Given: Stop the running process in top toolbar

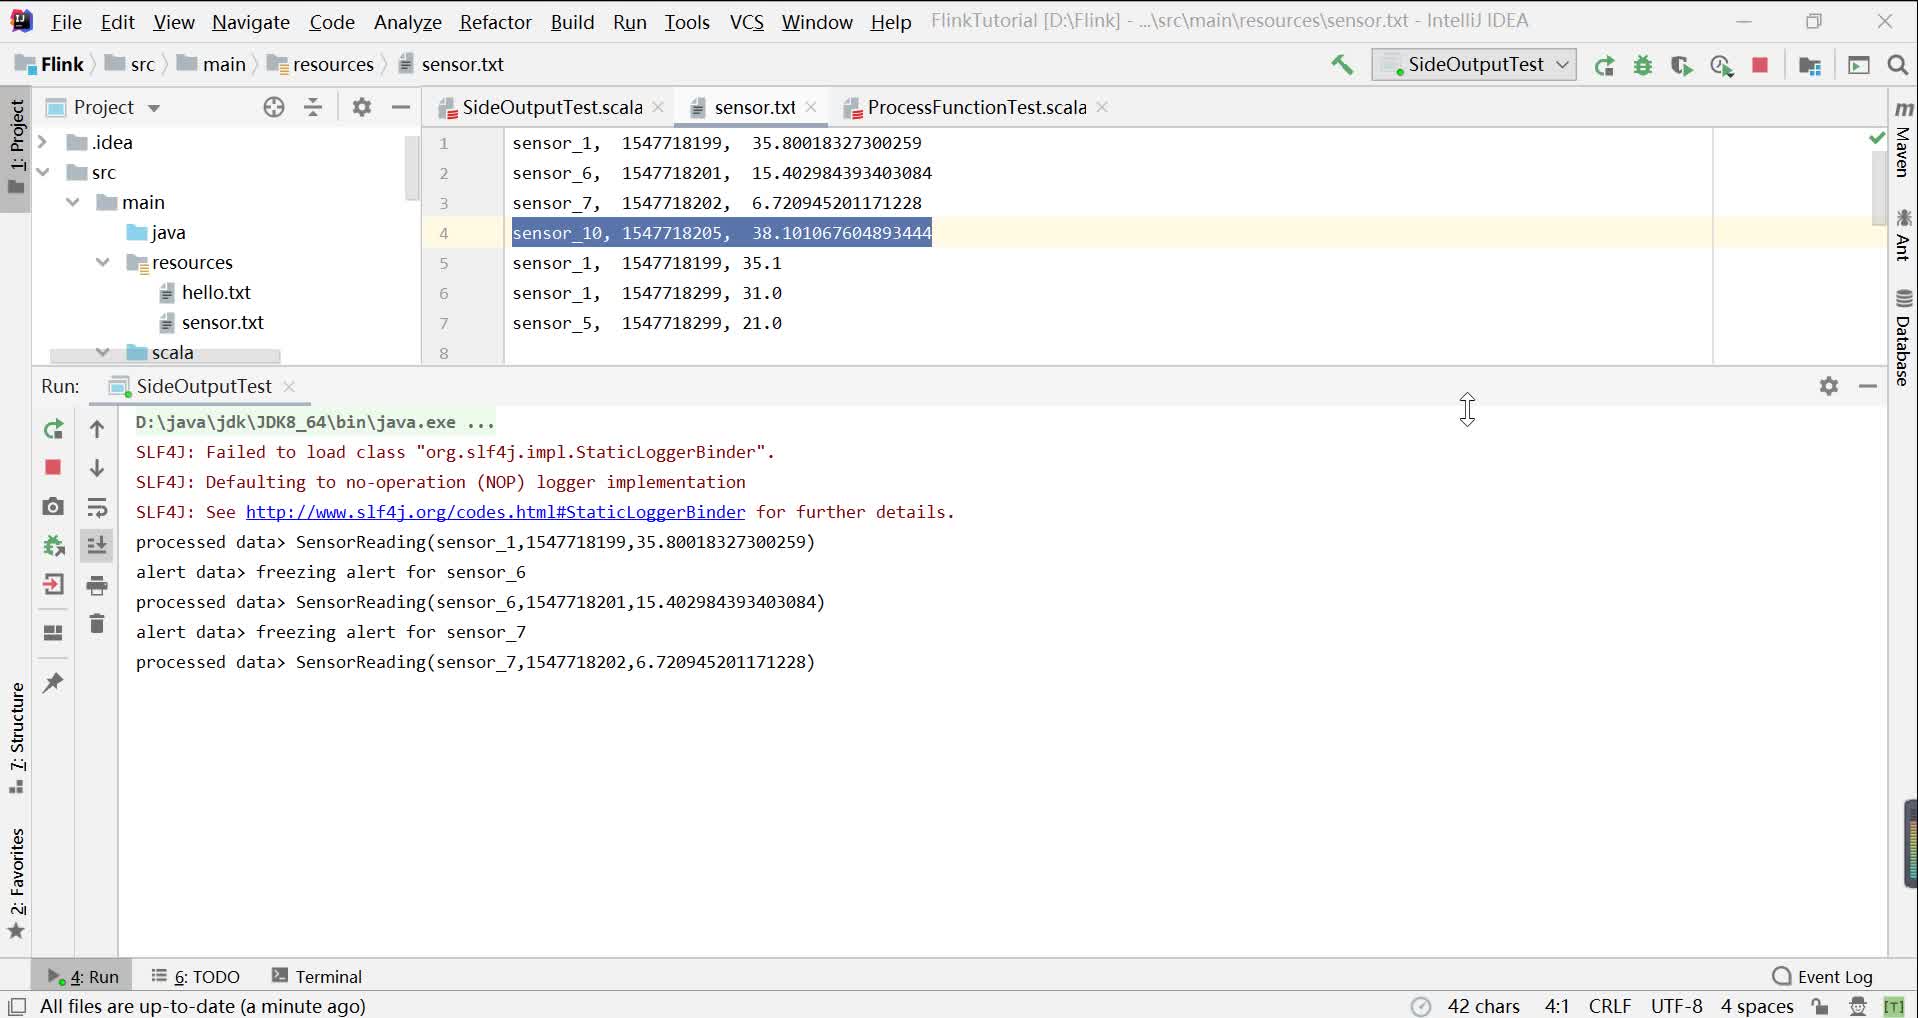Looking at the screenshot, I should [1760, 65].
